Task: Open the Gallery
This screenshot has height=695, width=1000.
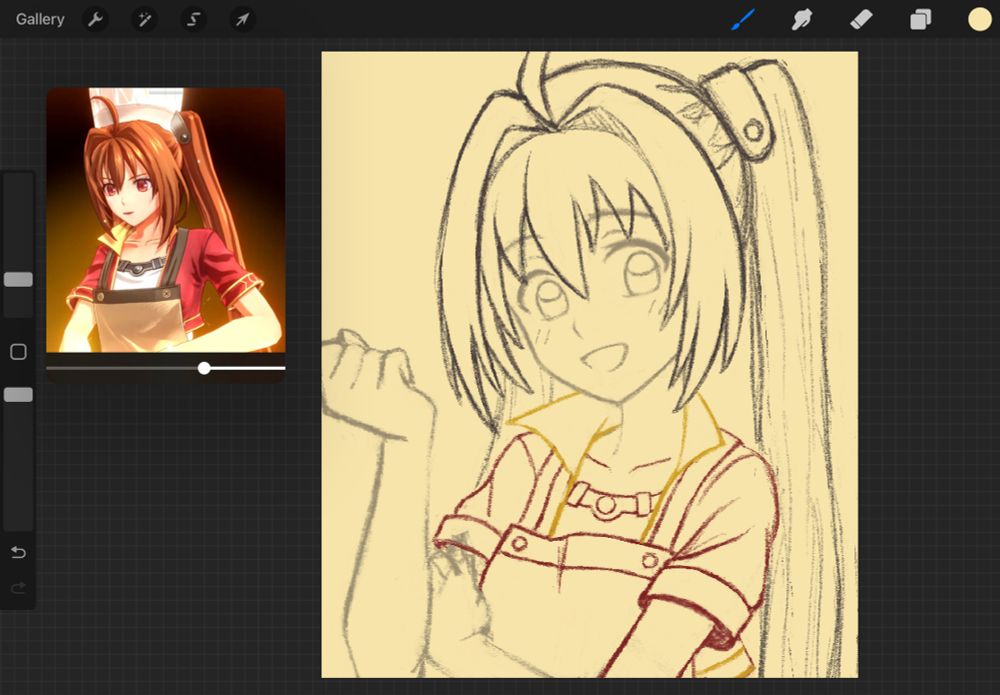Action: pyautogui.click(x=40, y=19)
